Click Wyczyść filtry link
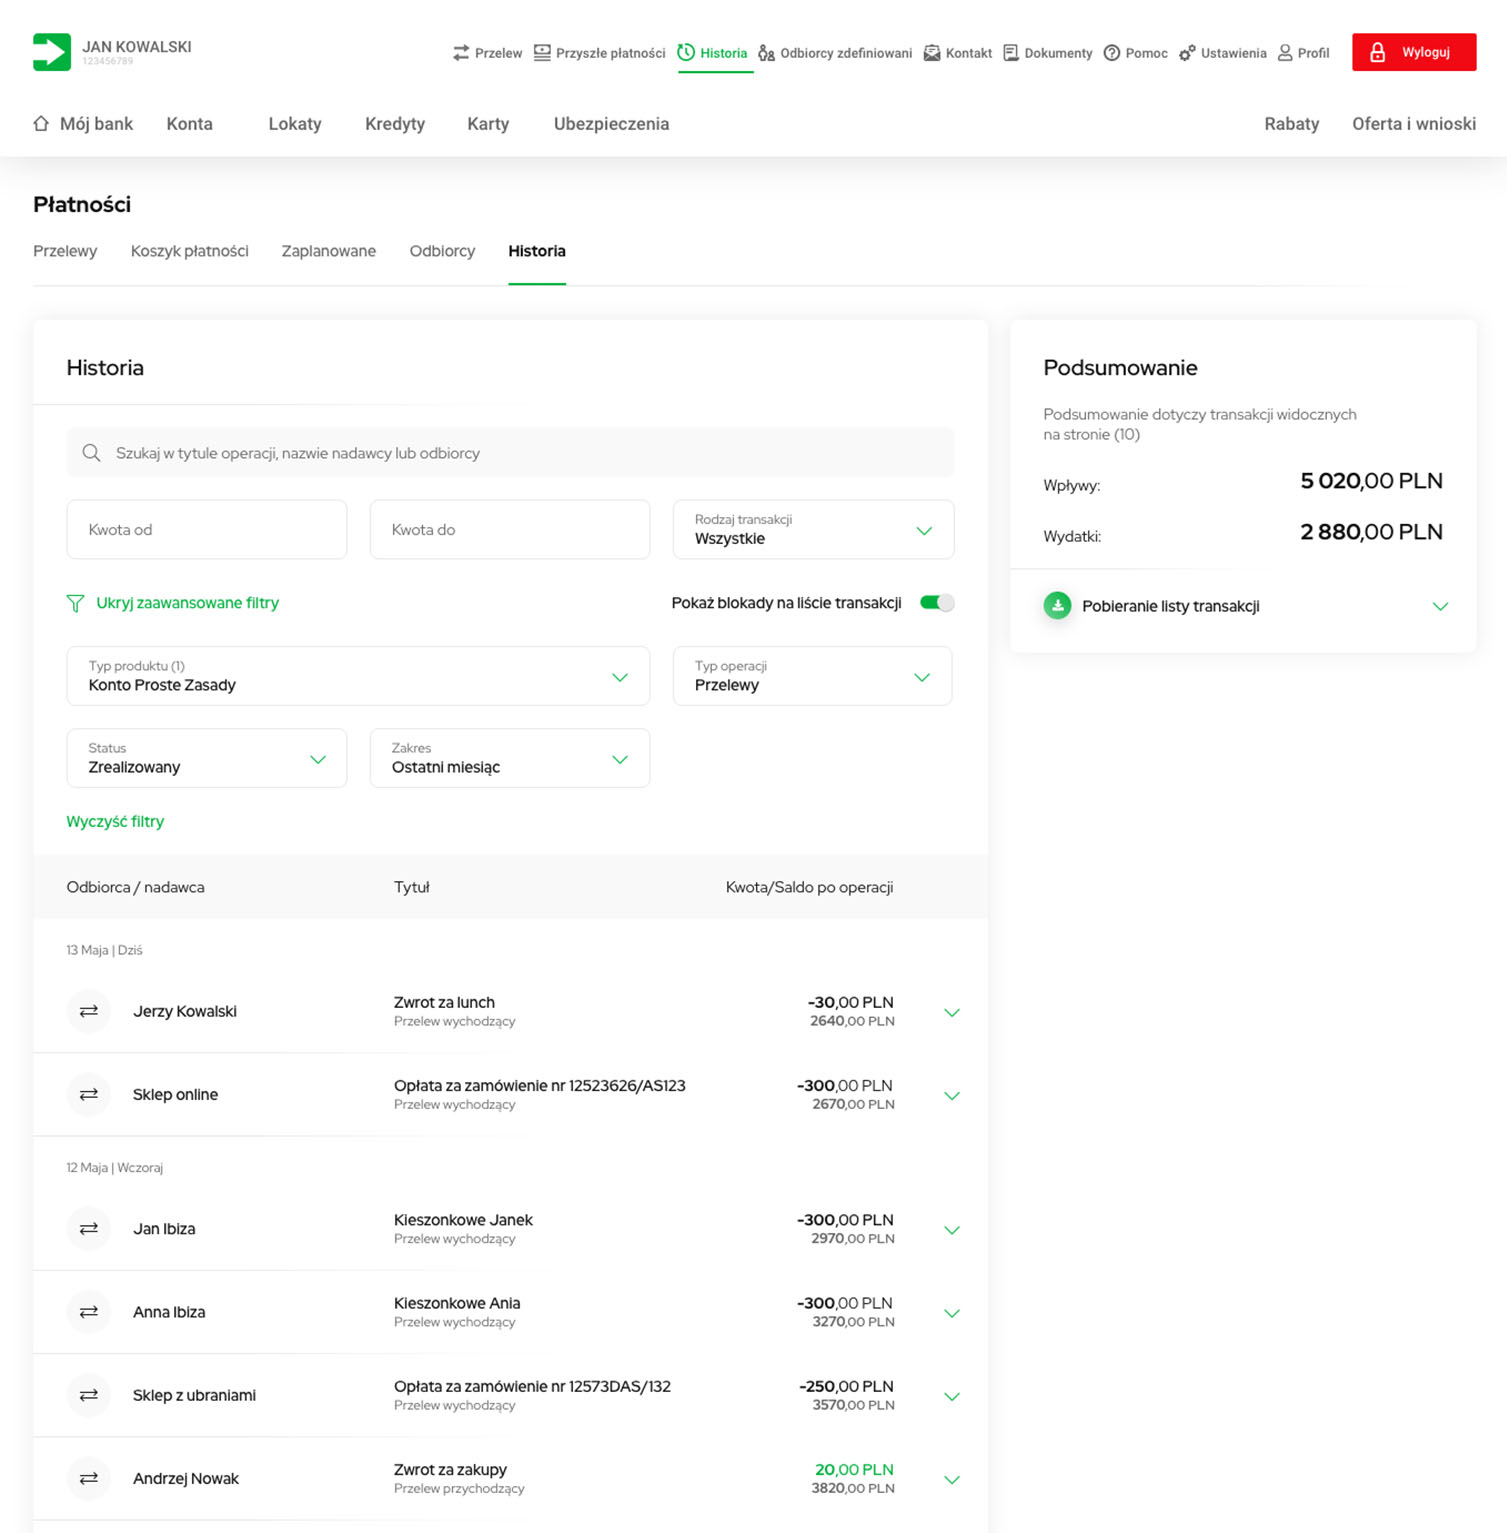Image resolution: width=1507 pixels, height=1533 pixels. pyautogui.click(x=115, y=821)
